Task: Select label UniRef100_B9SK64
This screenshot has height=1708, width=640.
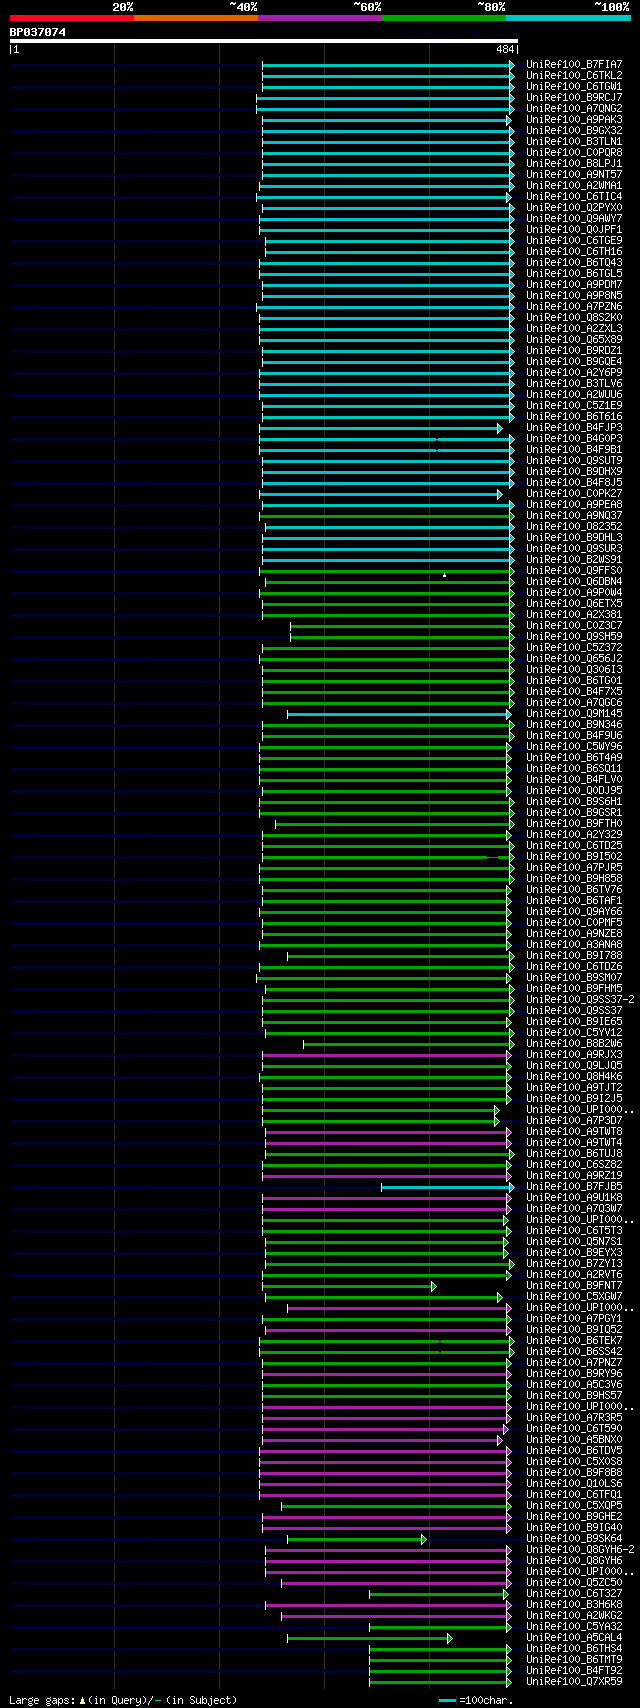Action: click(x=574, y=1539)
